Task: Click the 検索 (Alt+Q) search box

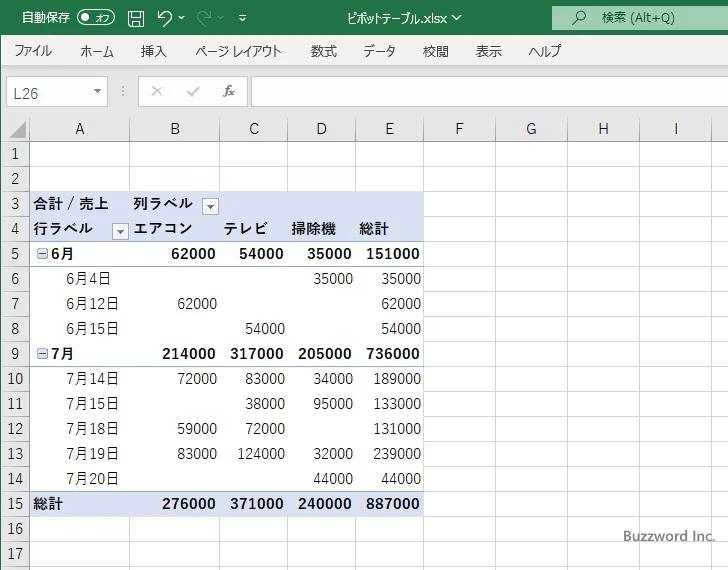Action: coord(640,18)
